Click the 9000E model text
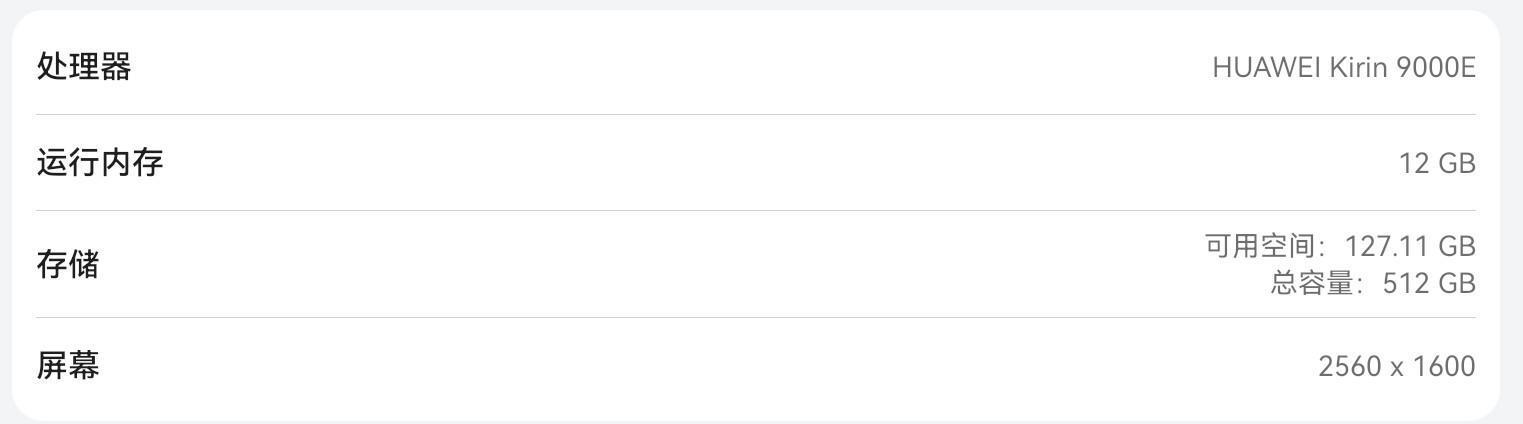This screenshot has height=424, width=1523. click(1437, 67)
